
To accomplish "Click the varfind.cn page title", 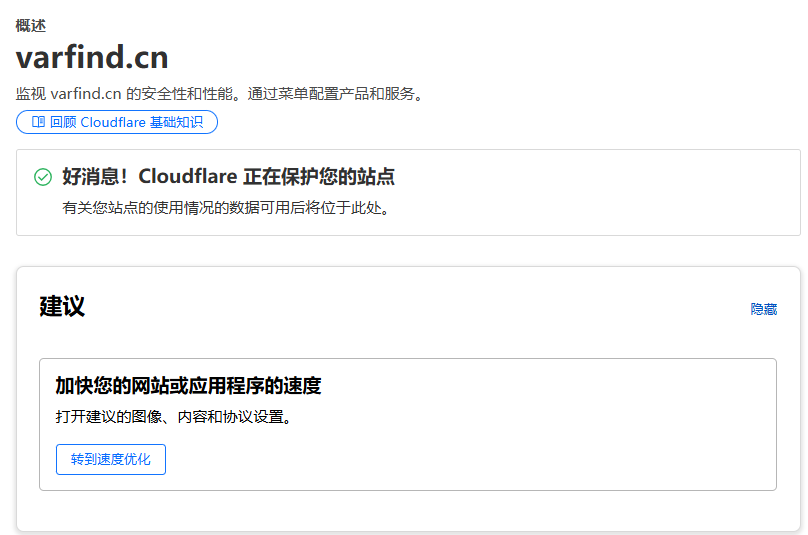I will 92,56.
